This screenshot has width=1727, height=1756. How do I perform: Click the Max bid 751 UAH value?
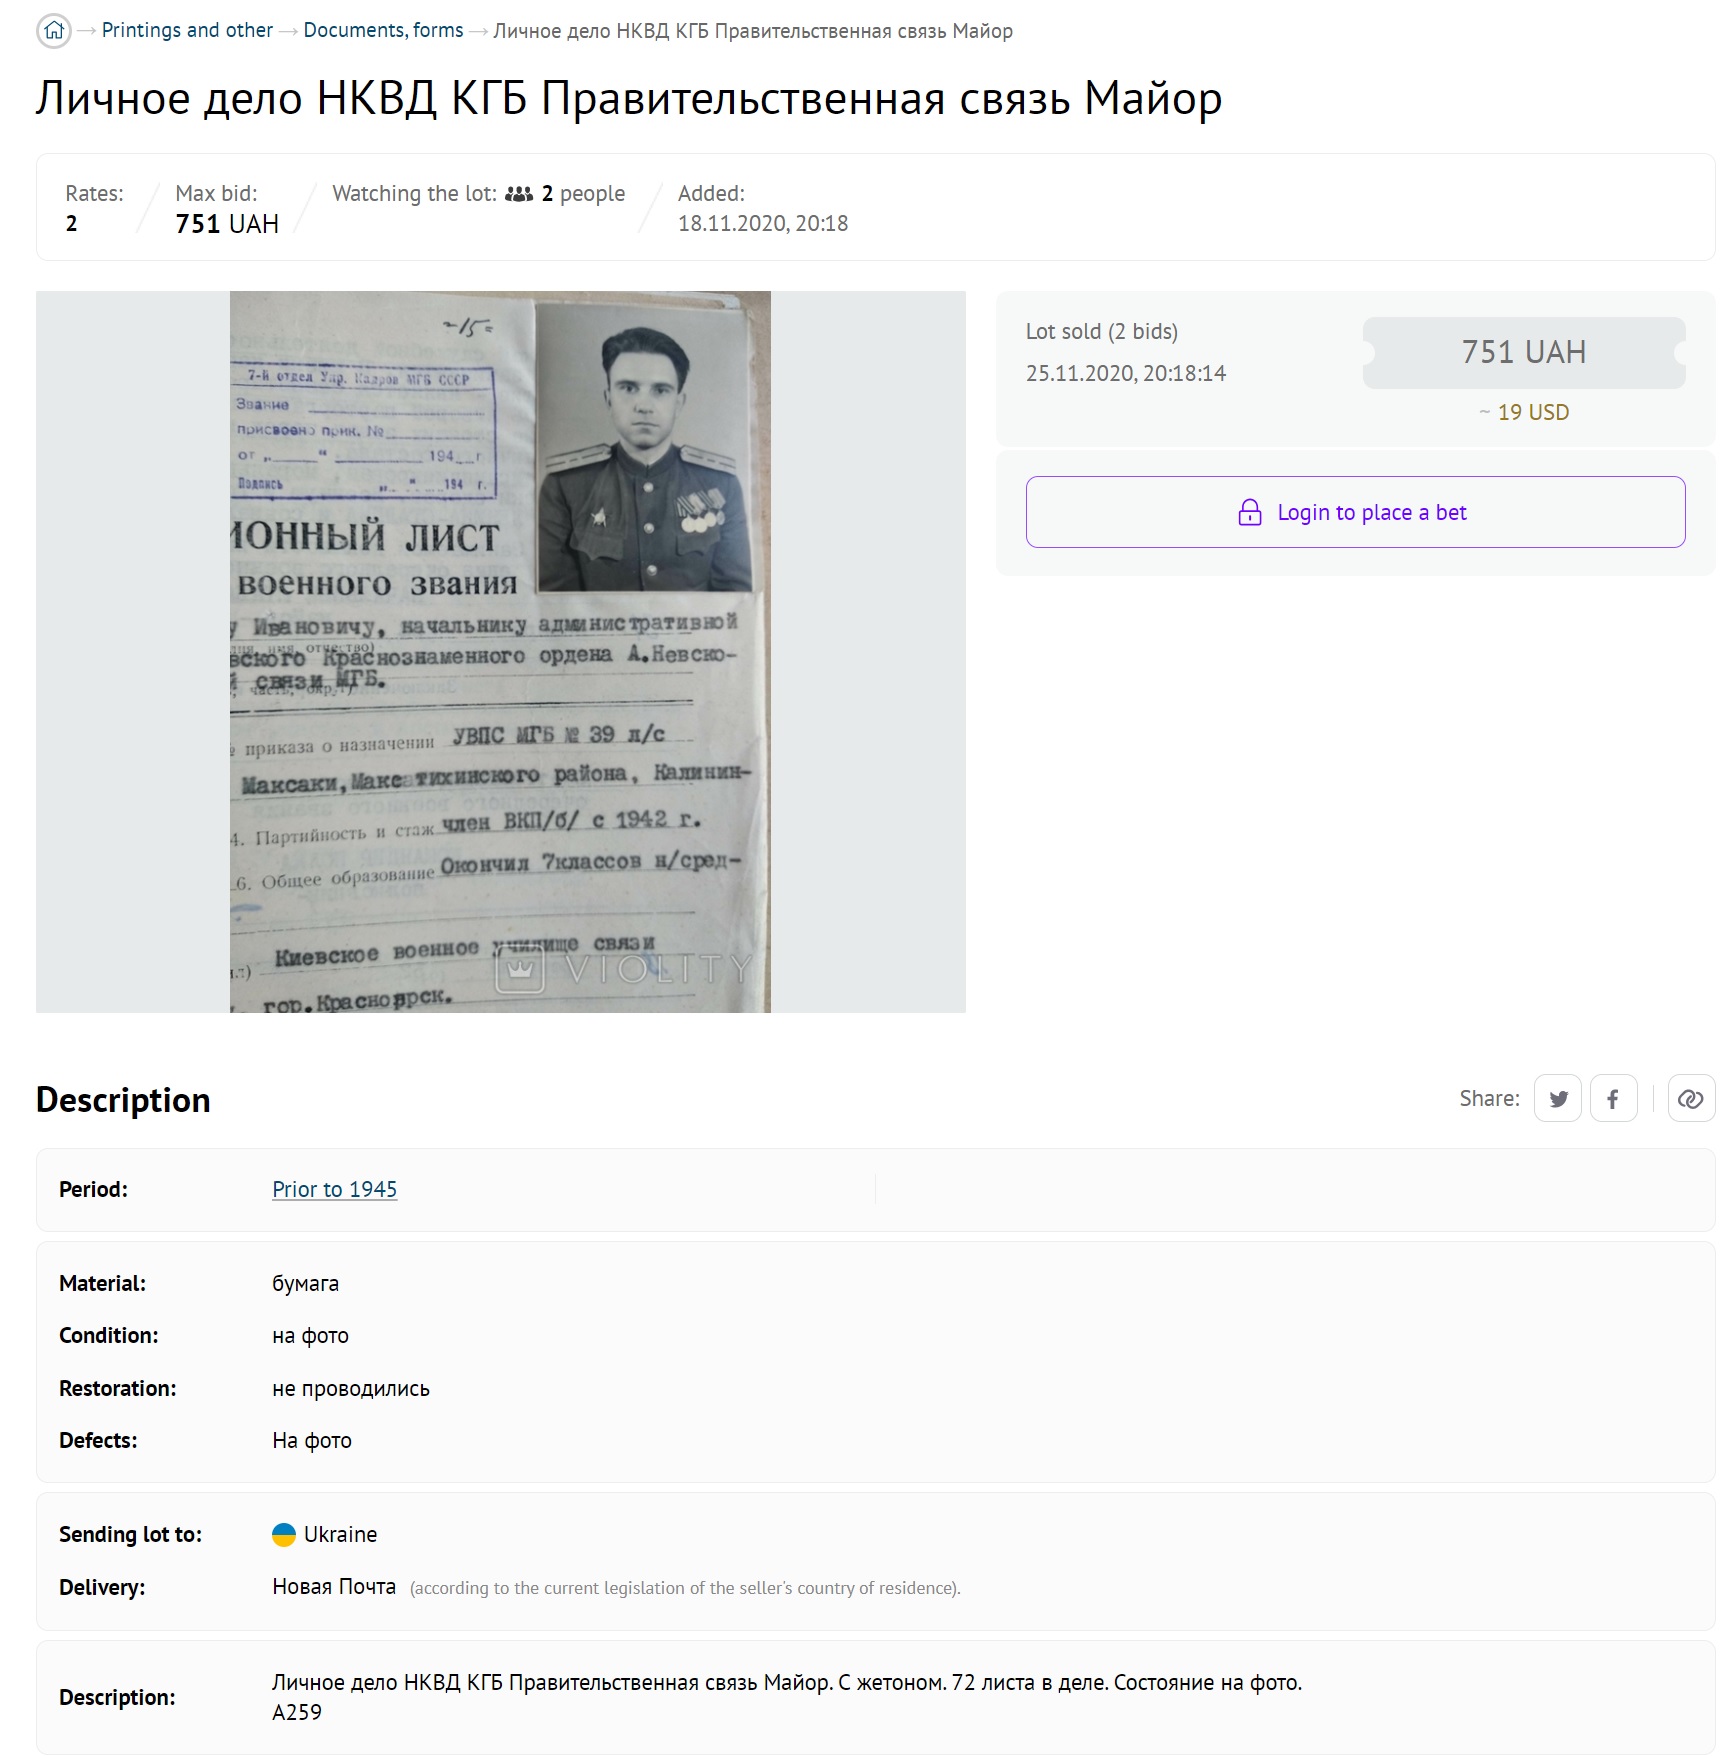[227, 224]
